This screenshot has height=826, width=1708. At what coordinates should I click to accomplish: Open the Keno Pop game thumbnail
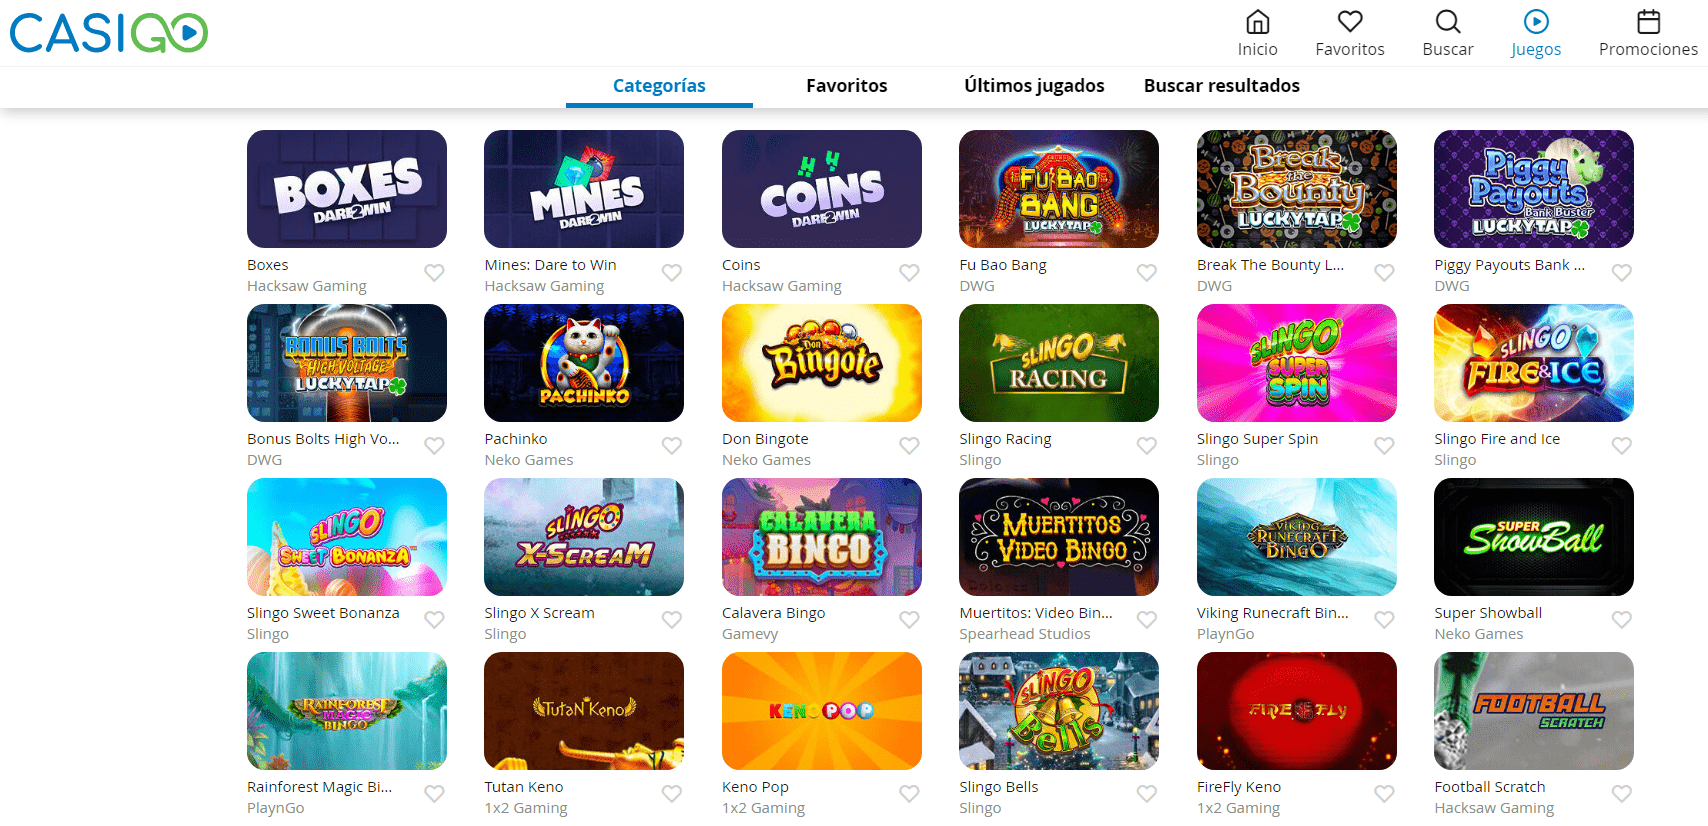[822, 711]
